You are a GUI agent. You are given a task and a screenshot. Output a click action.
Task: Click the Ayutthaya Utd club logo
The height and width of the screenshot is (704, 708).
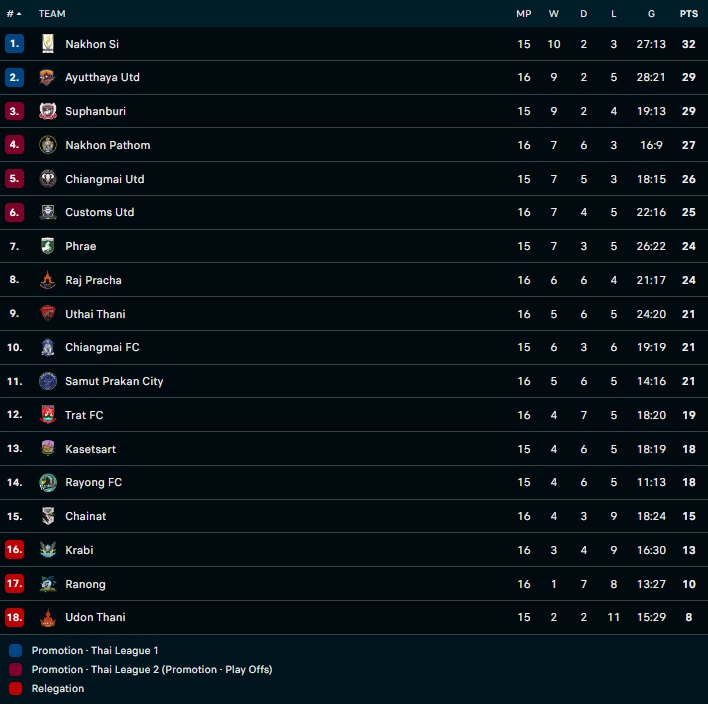pyautogui.click(x=48, y=78)
